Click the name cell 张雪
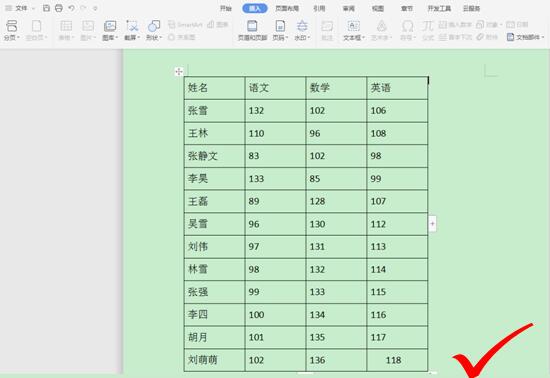550x378 pixels. (214, 111)
